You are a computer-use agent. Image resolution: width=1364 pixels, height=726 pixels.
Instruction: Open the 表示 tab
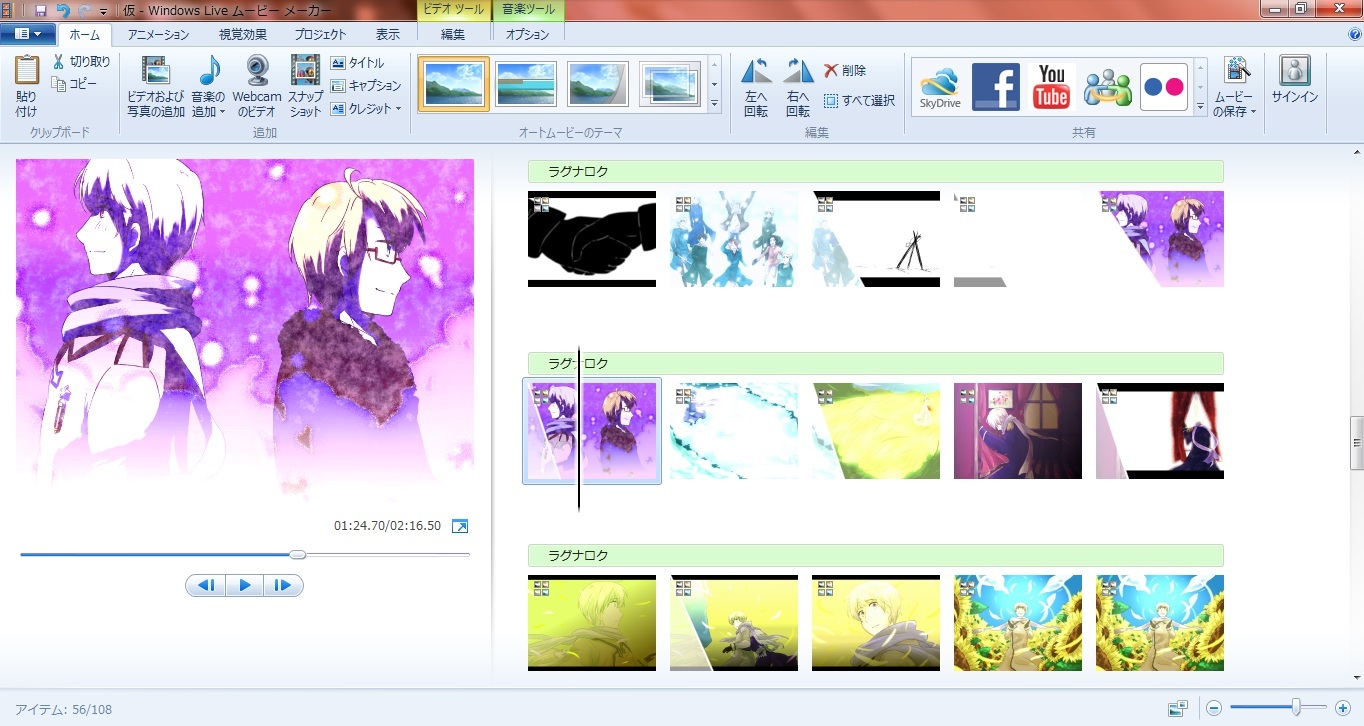(388, 35)
